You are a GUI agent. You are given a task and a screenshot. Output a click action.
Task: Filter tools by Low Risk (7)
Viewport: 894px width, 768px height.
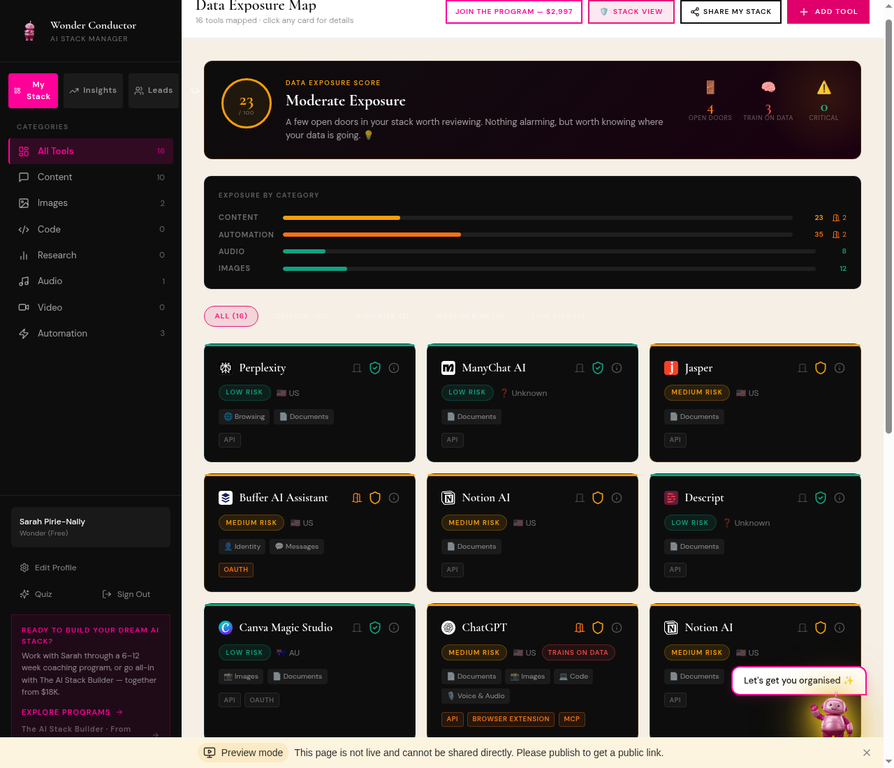point(558,316)
